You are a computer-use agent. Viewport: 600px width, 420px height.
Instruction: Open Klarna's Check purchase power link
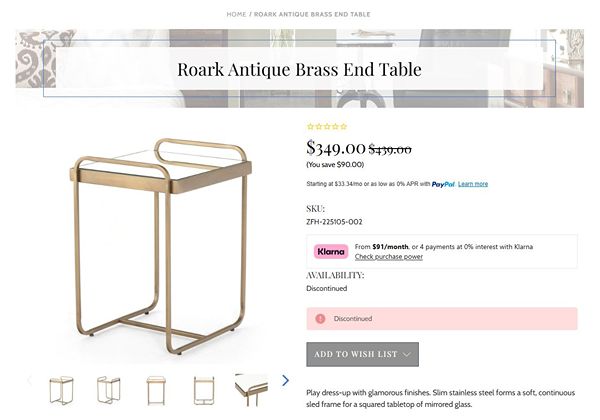point(388,257)
